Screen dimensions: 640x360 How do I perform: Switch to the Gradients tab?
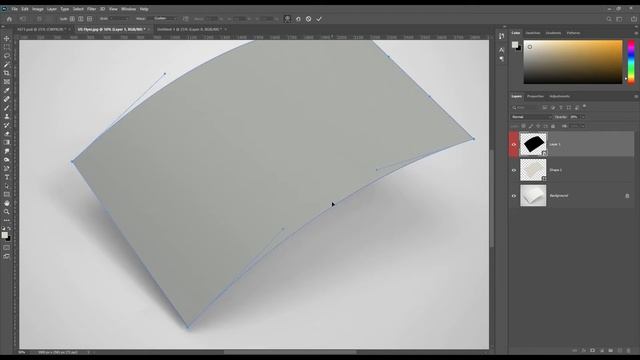pyautogui.click(x=553, y=33)
